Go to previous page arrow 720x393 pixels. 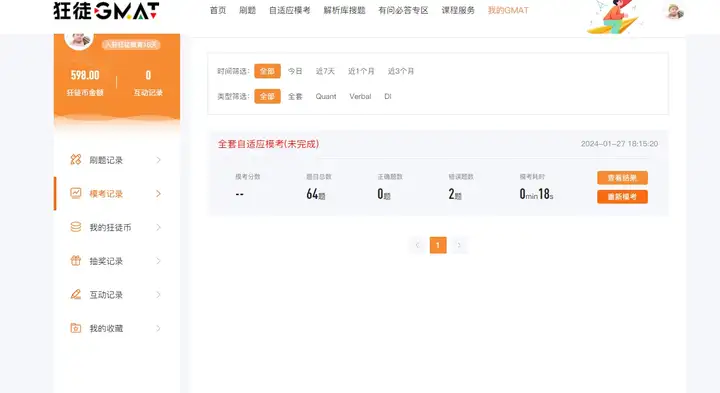[x=417, y=245]
